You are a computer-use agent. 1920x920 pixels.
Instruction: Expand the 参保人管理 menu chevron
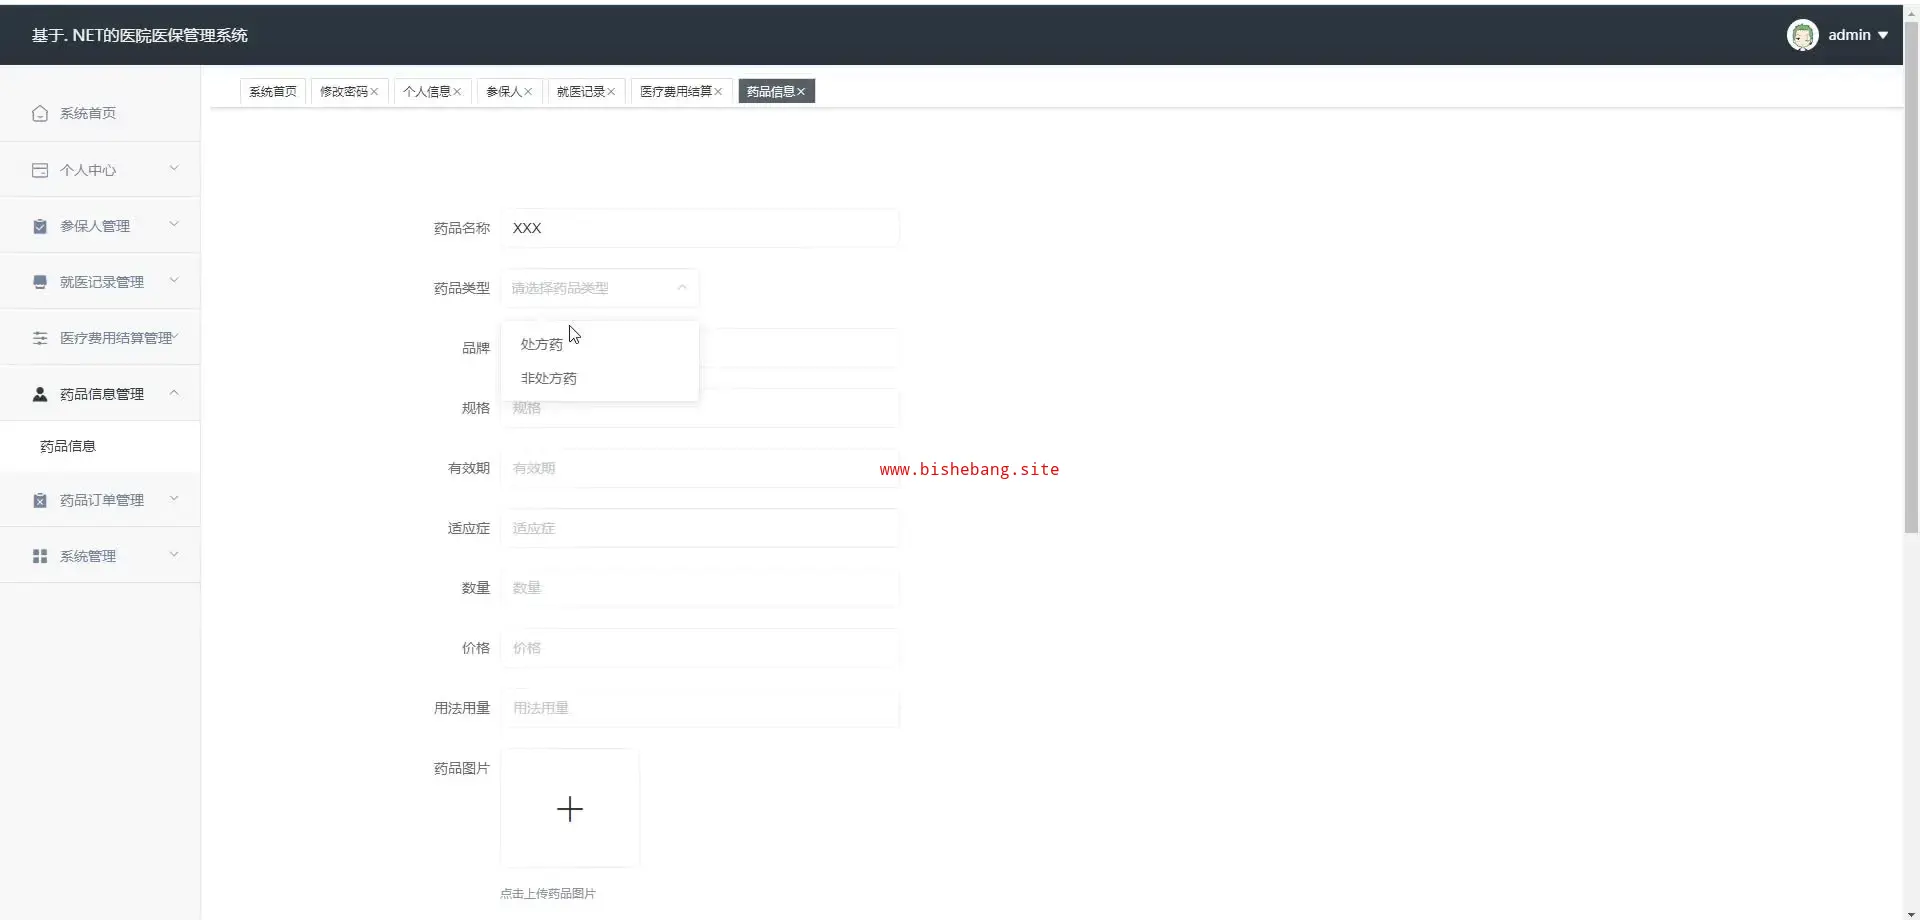pos(174,224)
